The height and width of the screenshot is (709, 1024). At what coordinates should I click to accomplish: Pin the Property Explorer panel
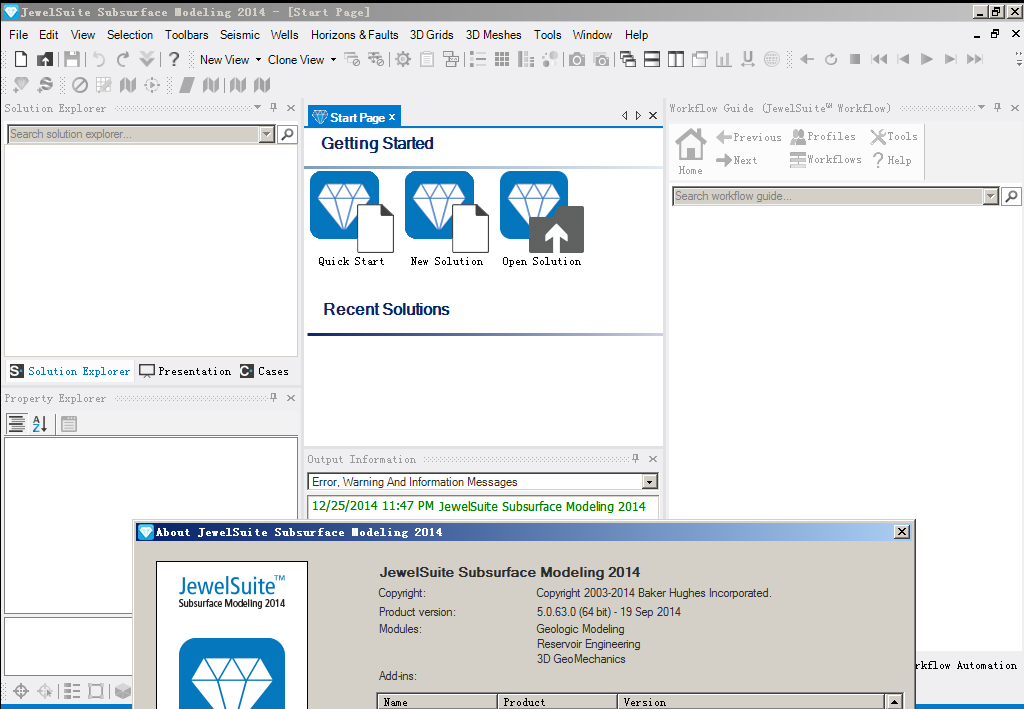point(274,398)
